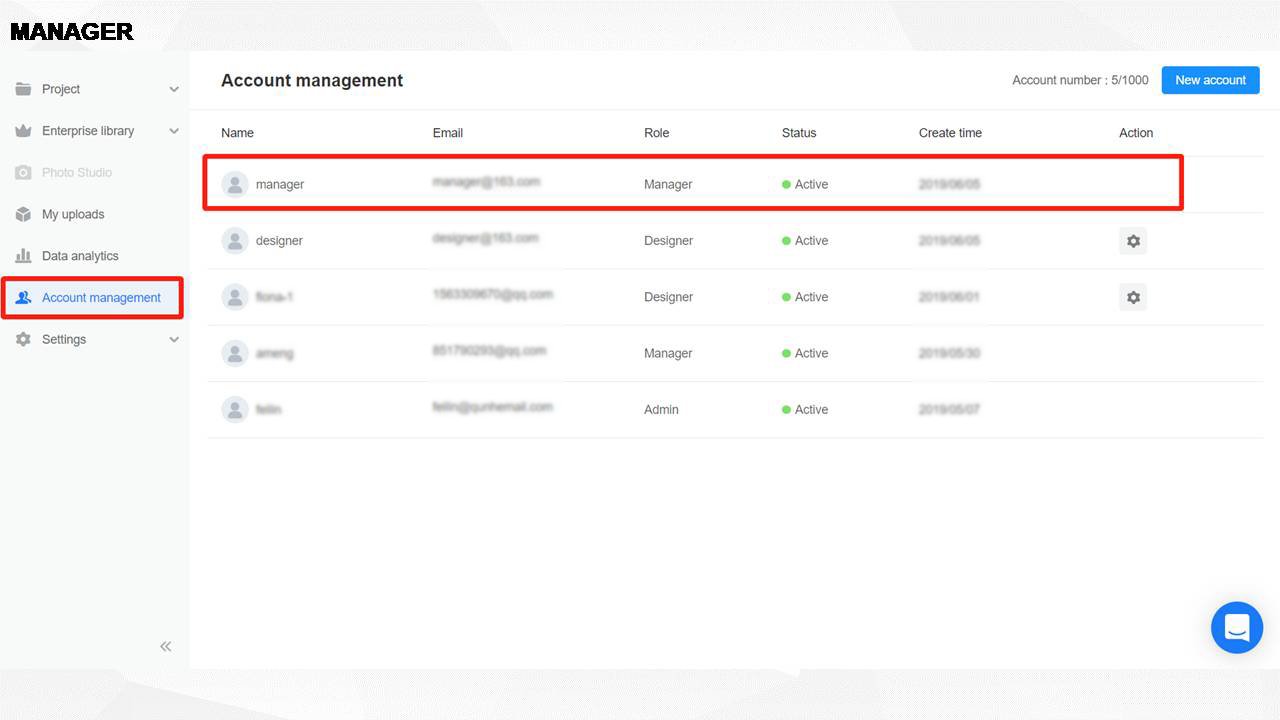Click the Active status in the designer row
1280x720 pixels.
pyautogui.click(x=805, y=241)
